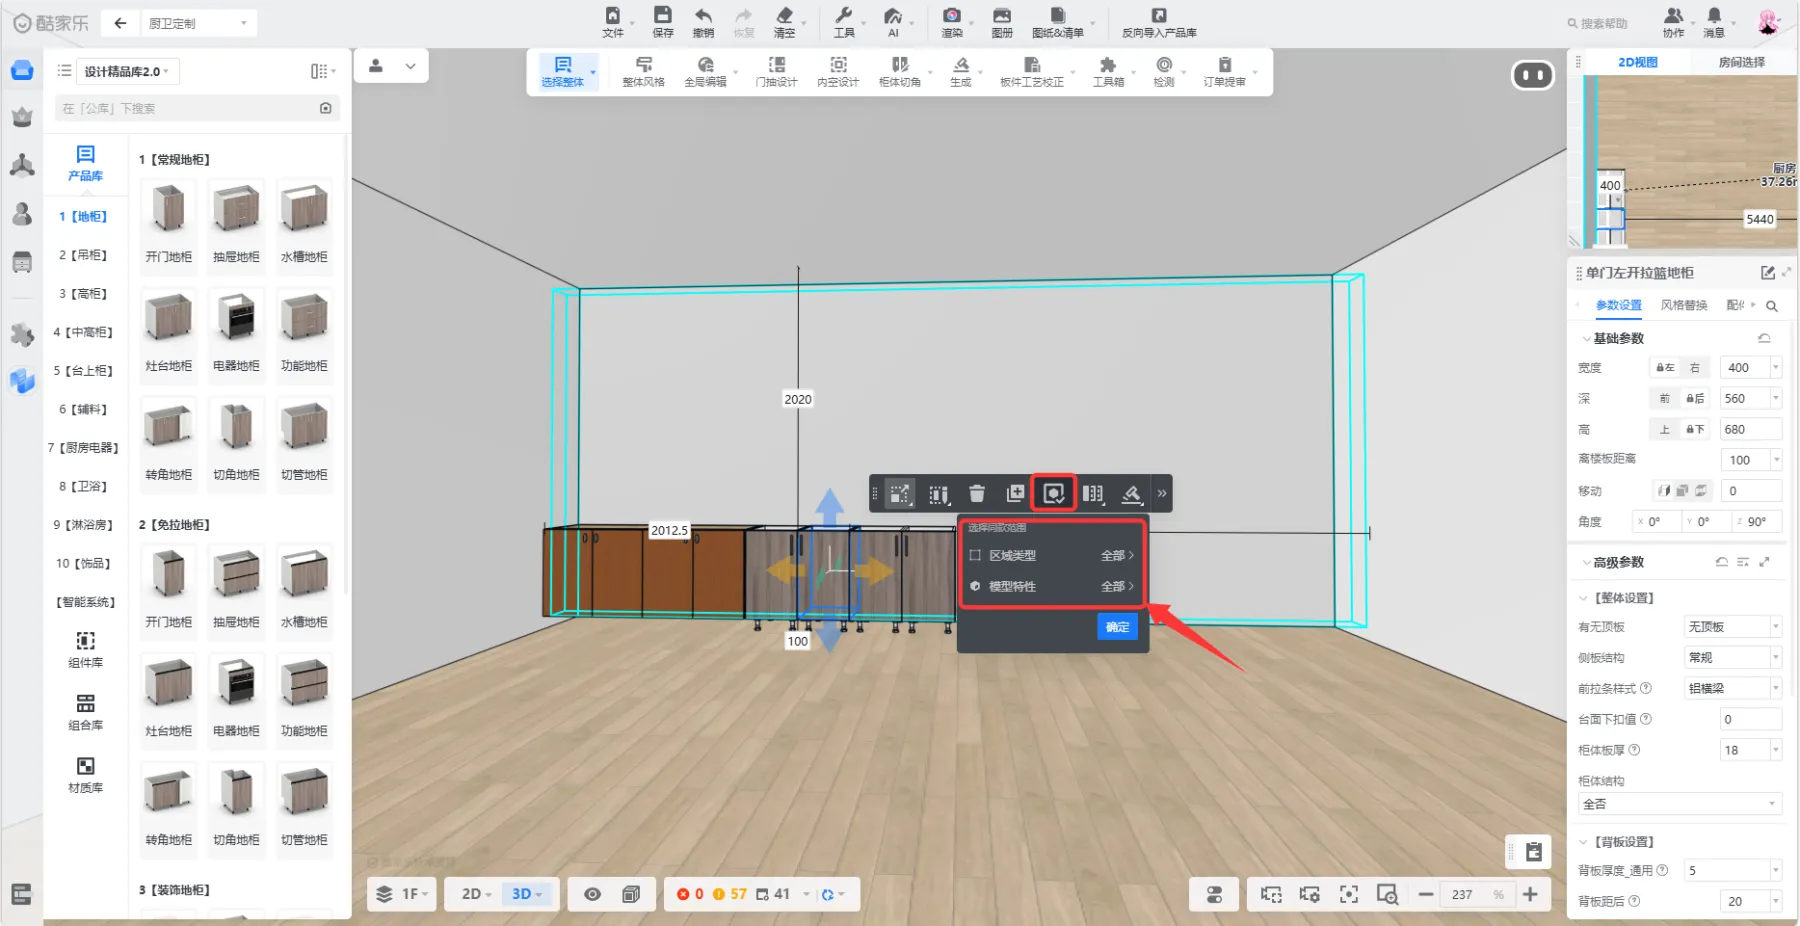Click the duplicate icon in floating toolbar
Viewport: 1800px width, 926px height.
point(1015,493)
